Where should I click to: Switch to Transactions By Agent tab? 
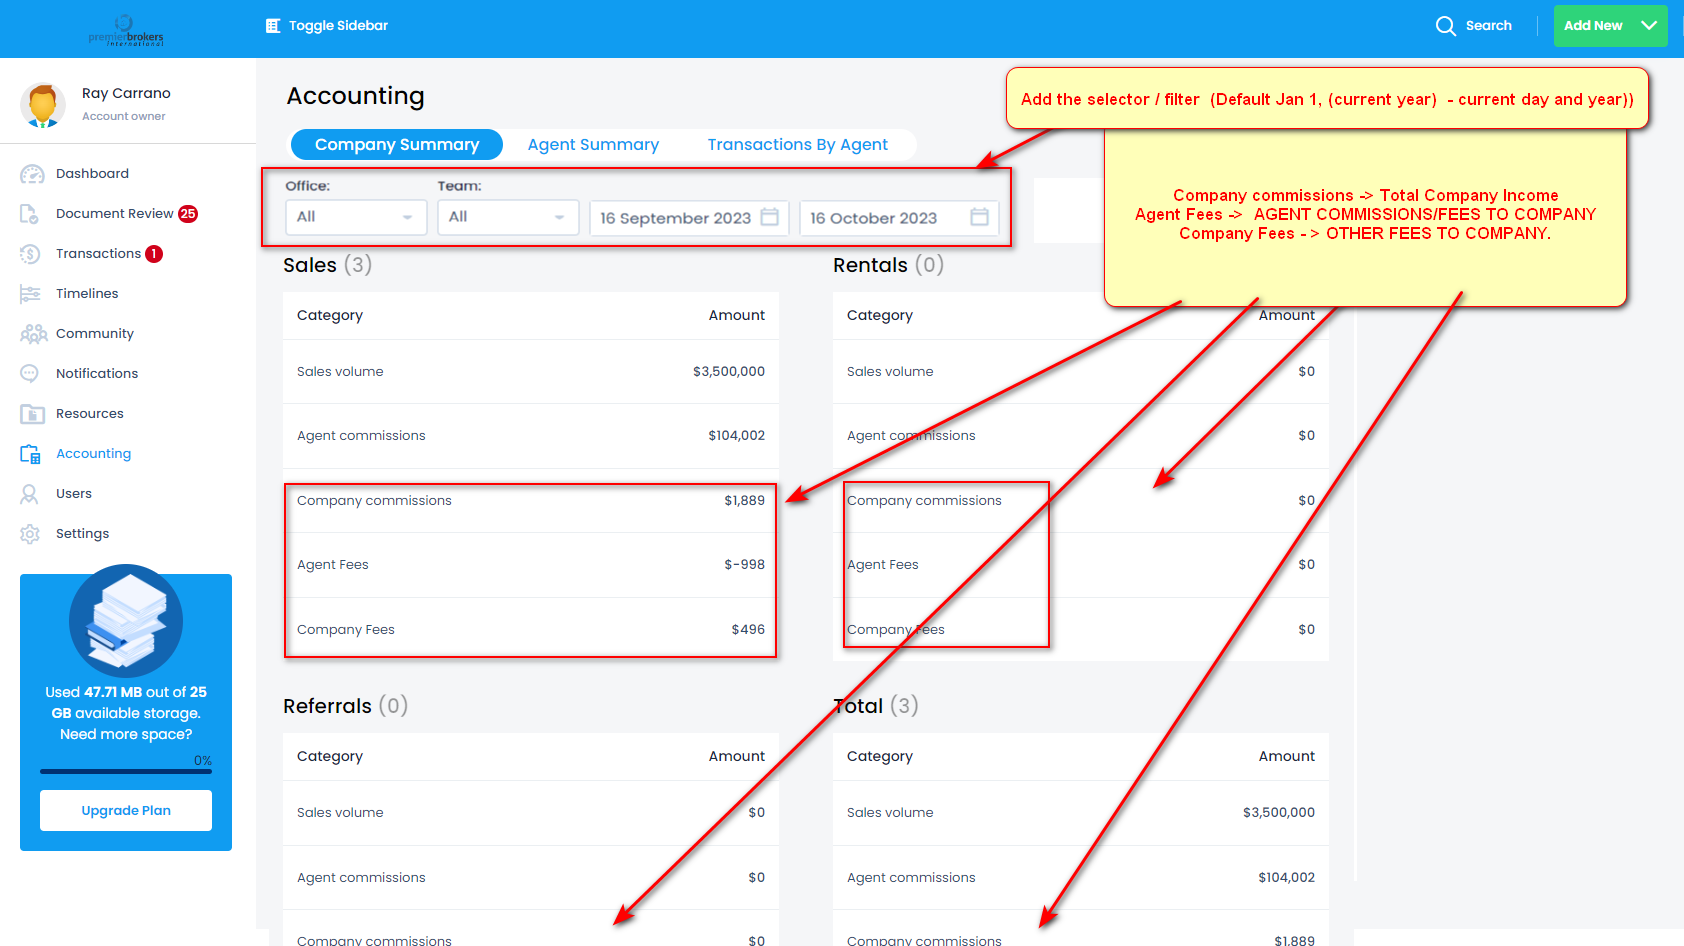point(797,145)
